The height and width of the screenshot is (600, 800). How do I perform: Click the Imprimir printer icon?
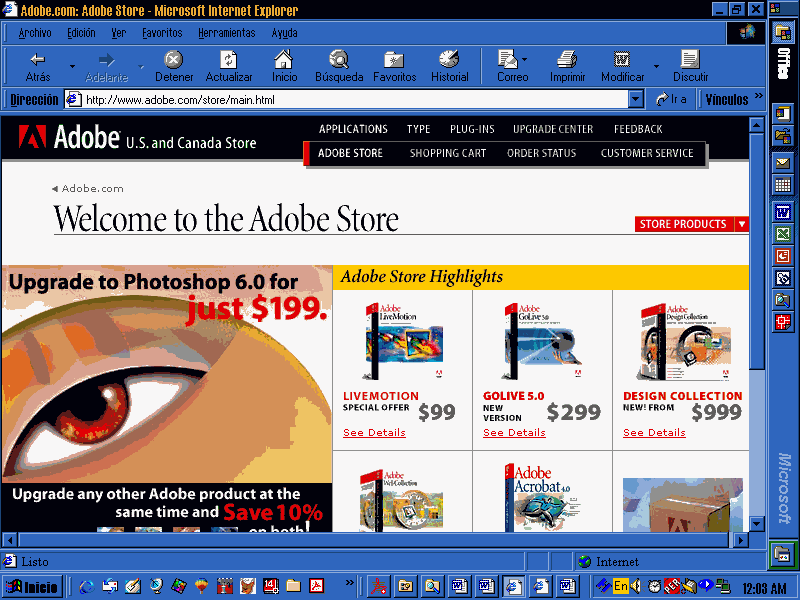[x=567, y=60]
